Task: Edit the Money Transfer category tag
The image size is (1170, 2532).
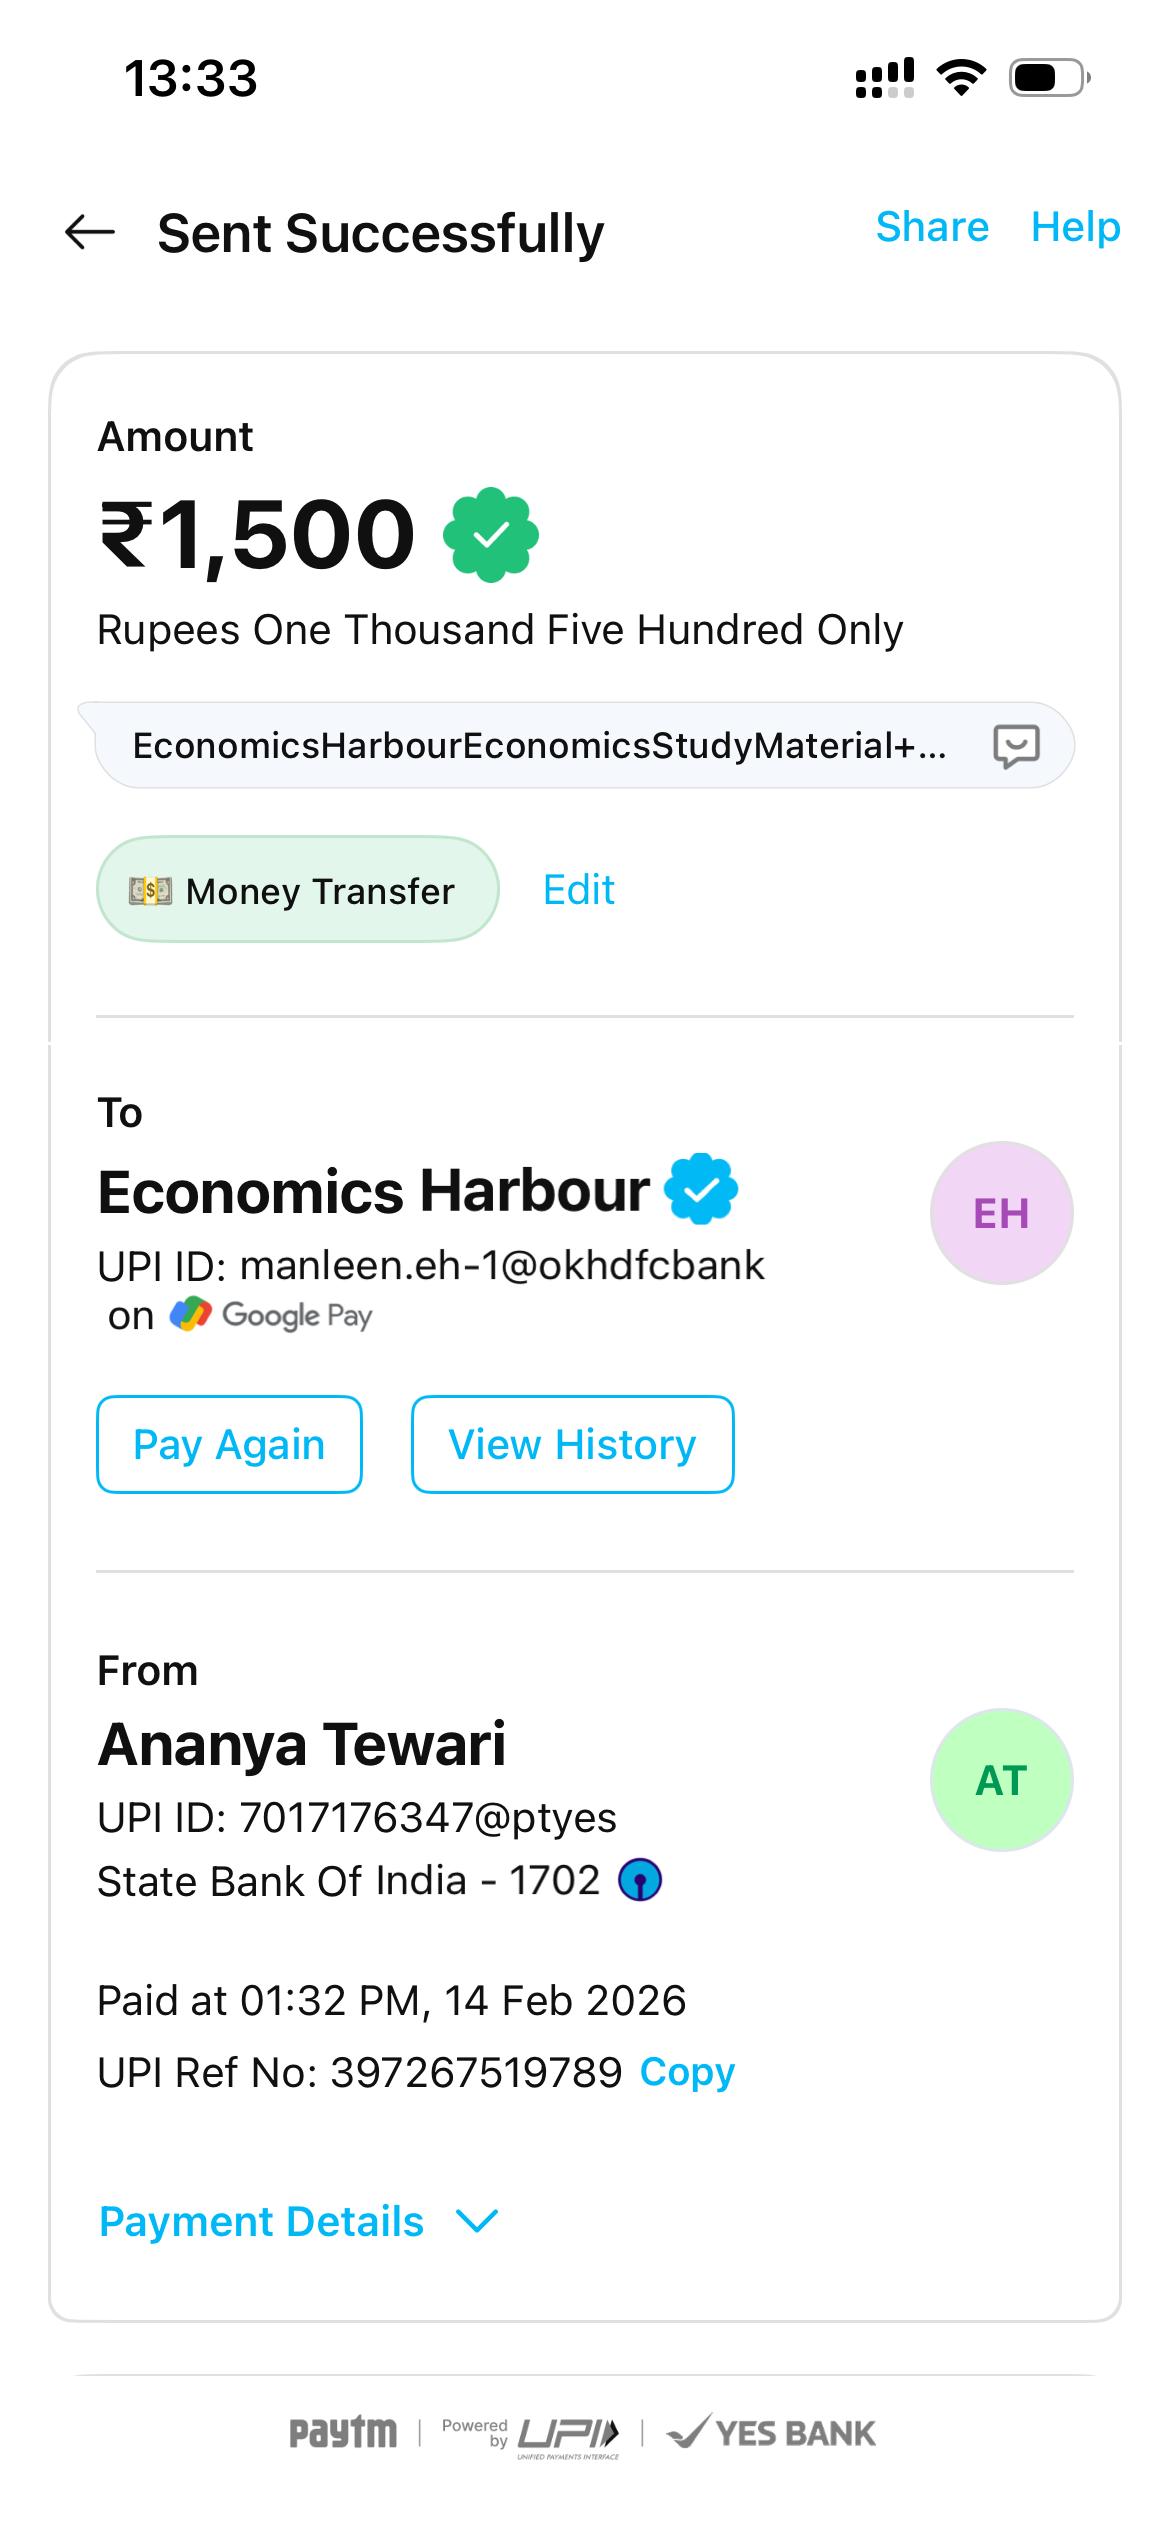Action: [578, 890]
